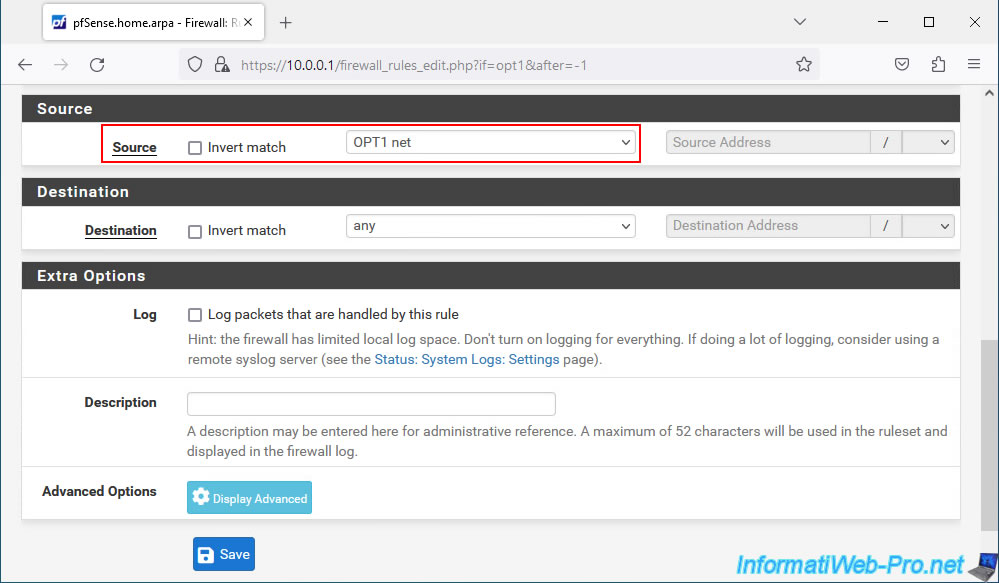Image resolution: width=999 pixels, height=583 pixels.
Task: Expand the Source address subnet mask dropdown
Action: (x=927, y=143)
